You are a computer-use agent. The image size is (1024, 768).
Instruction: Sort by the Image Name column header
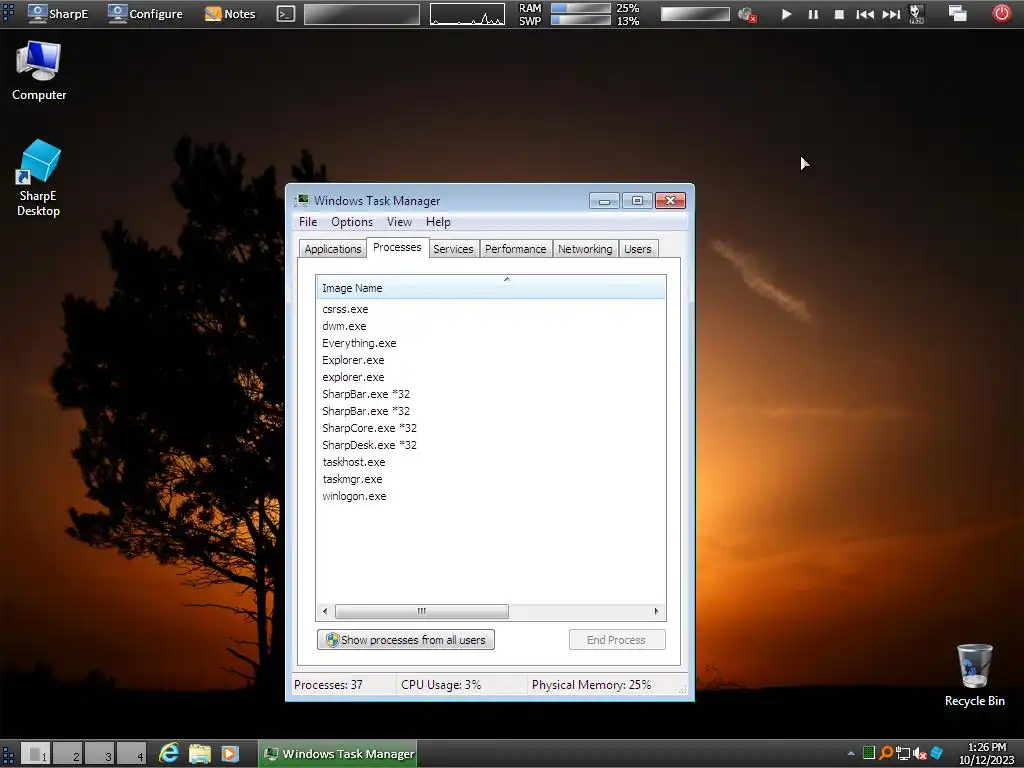pos(490,287)
